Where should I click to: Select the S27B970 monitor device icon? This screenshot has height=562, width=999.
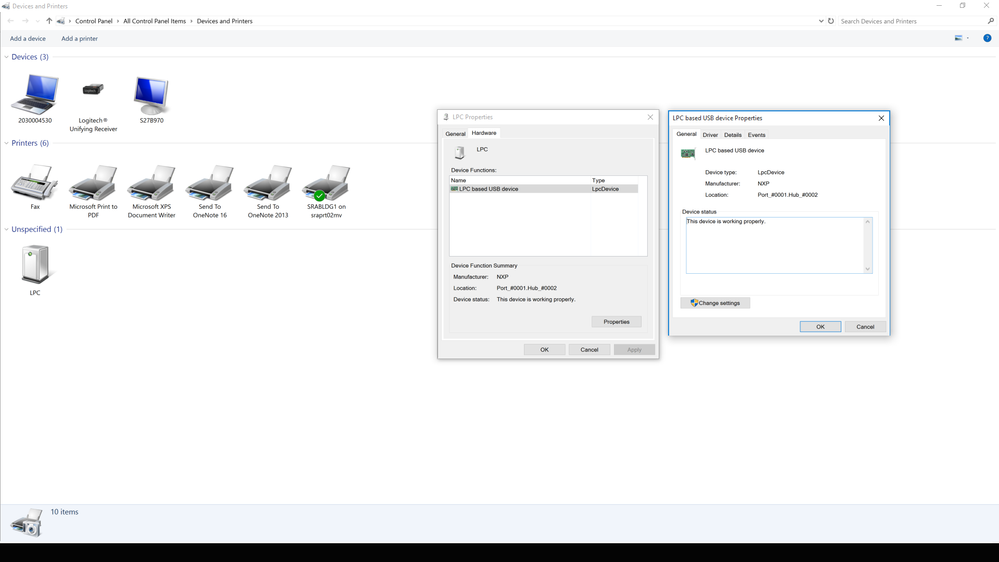pyautogui.click(x=151, y=96)
